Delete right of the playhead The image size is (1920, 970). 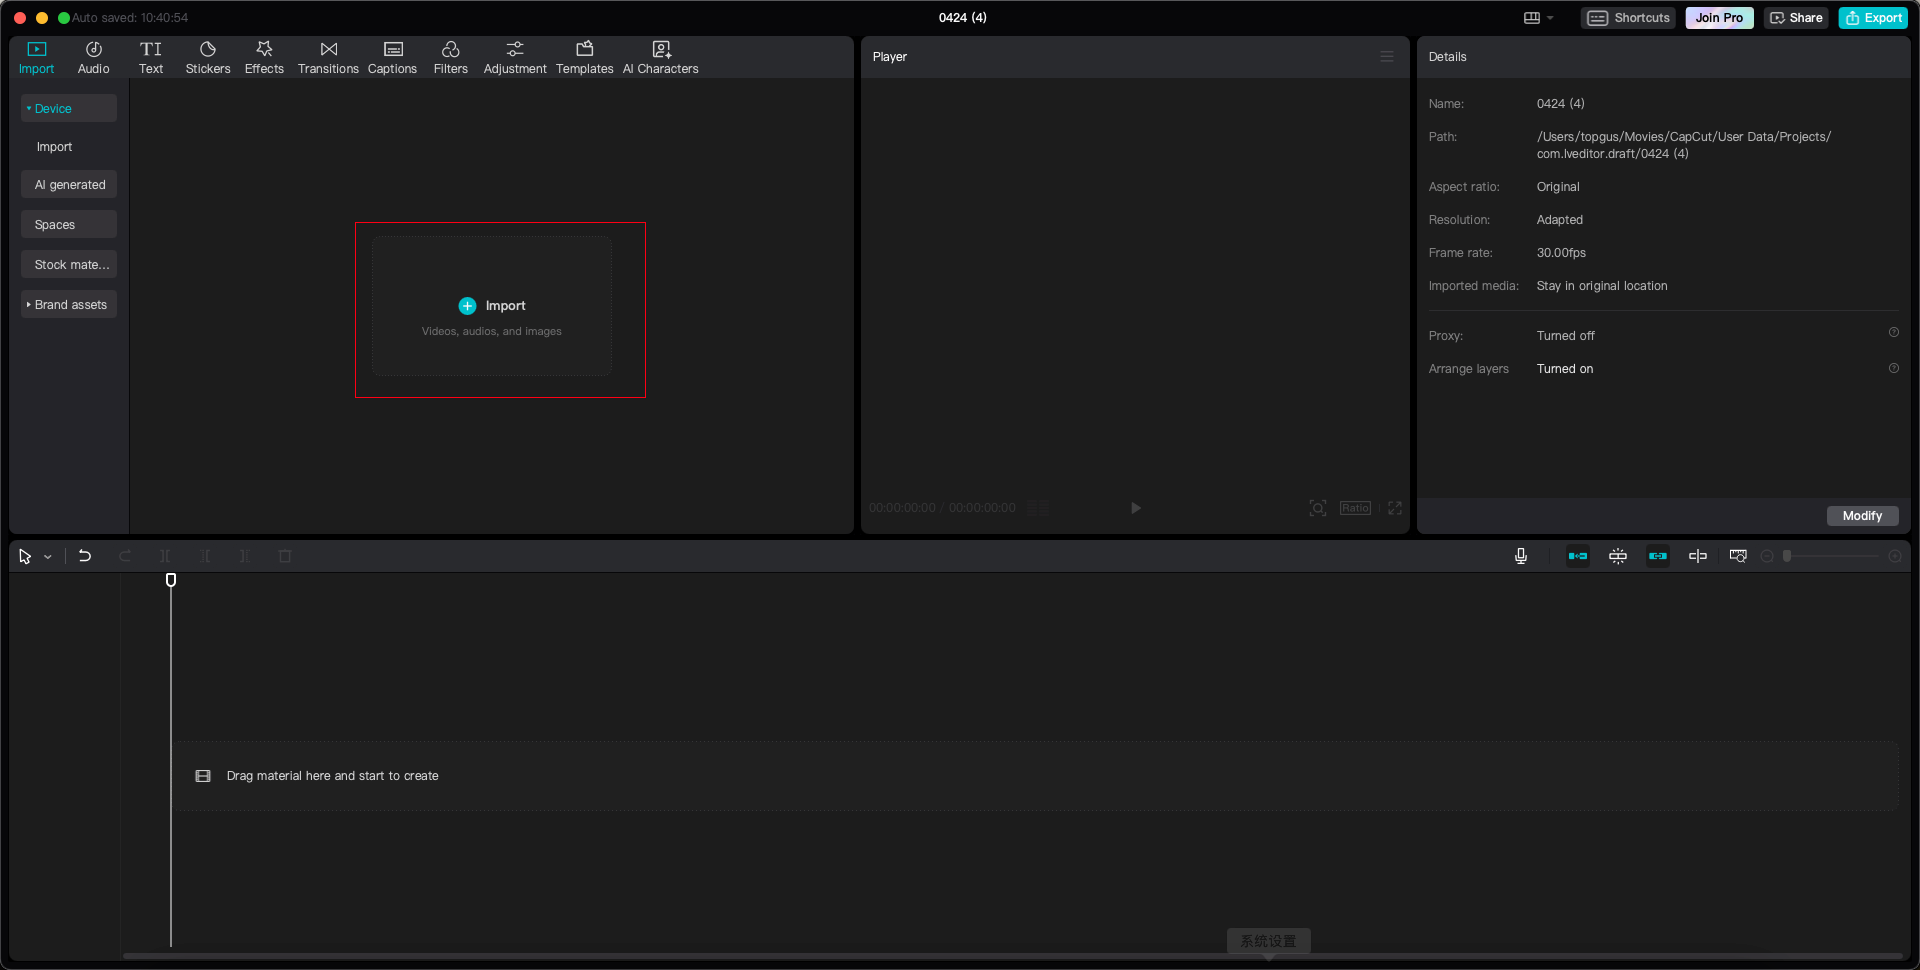click(245, 556)
